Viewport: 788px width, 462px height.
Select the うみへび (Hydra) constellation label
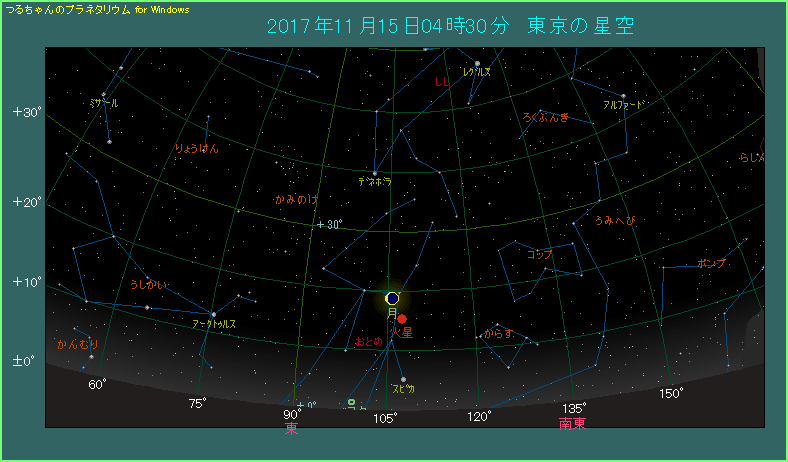[x=615, y=220]
